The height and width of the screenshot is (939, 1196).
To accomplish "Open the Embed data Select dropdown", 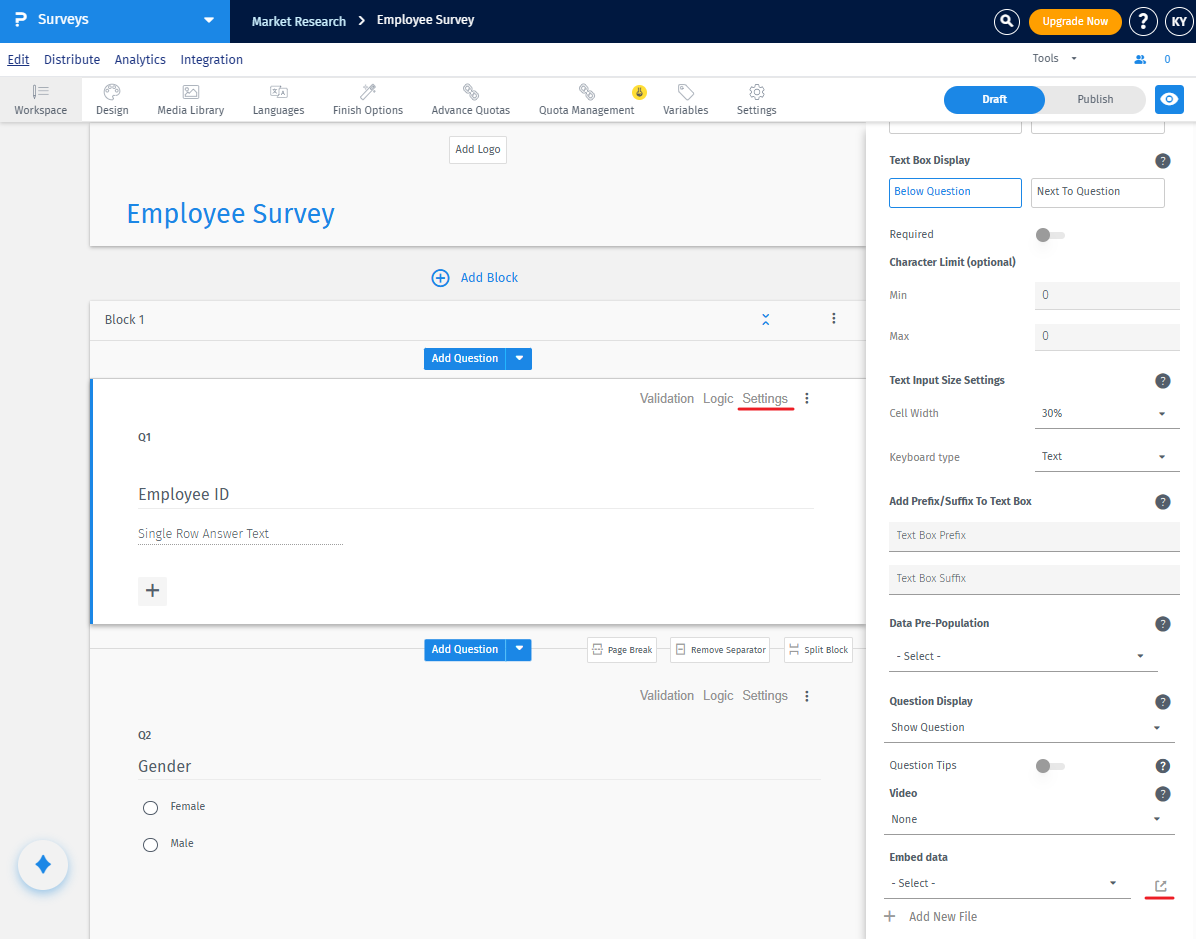I will (1007, 883).
